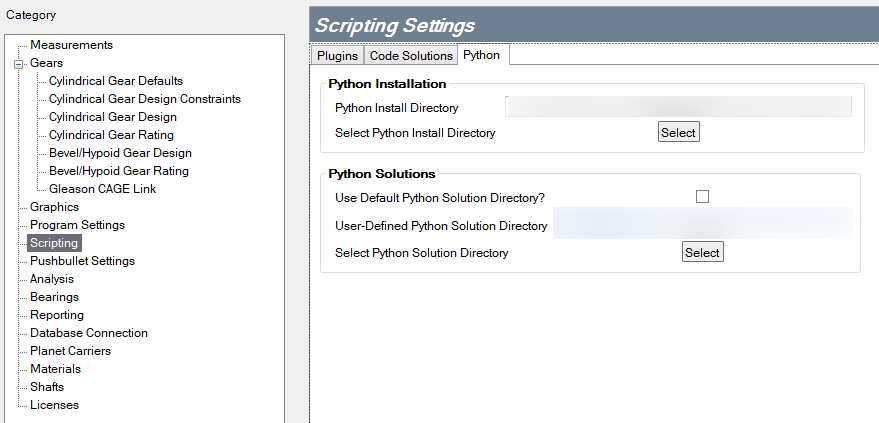879x423 pixels.
Task: Open Licenses category
Action: click(x=54, y=405)
